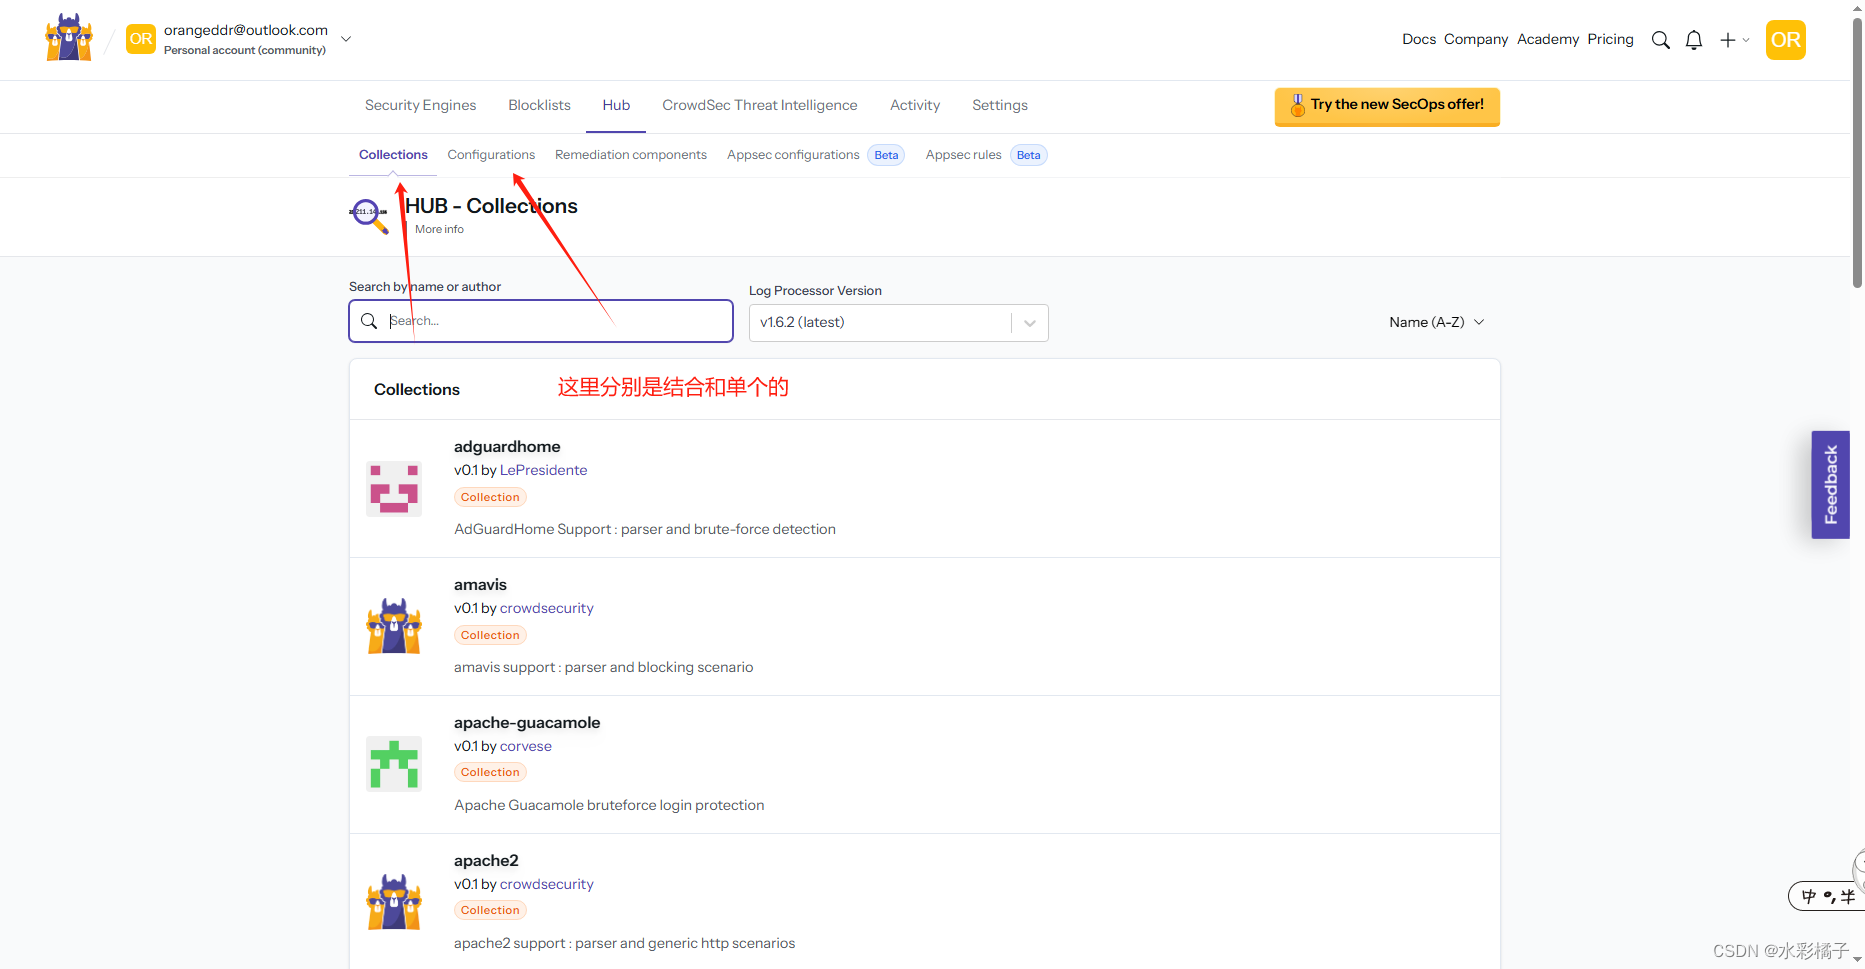Open Appsec configurations sub-tab
Image resolution: width=1865 pixels, height=969 pixels.
[793, 155]
